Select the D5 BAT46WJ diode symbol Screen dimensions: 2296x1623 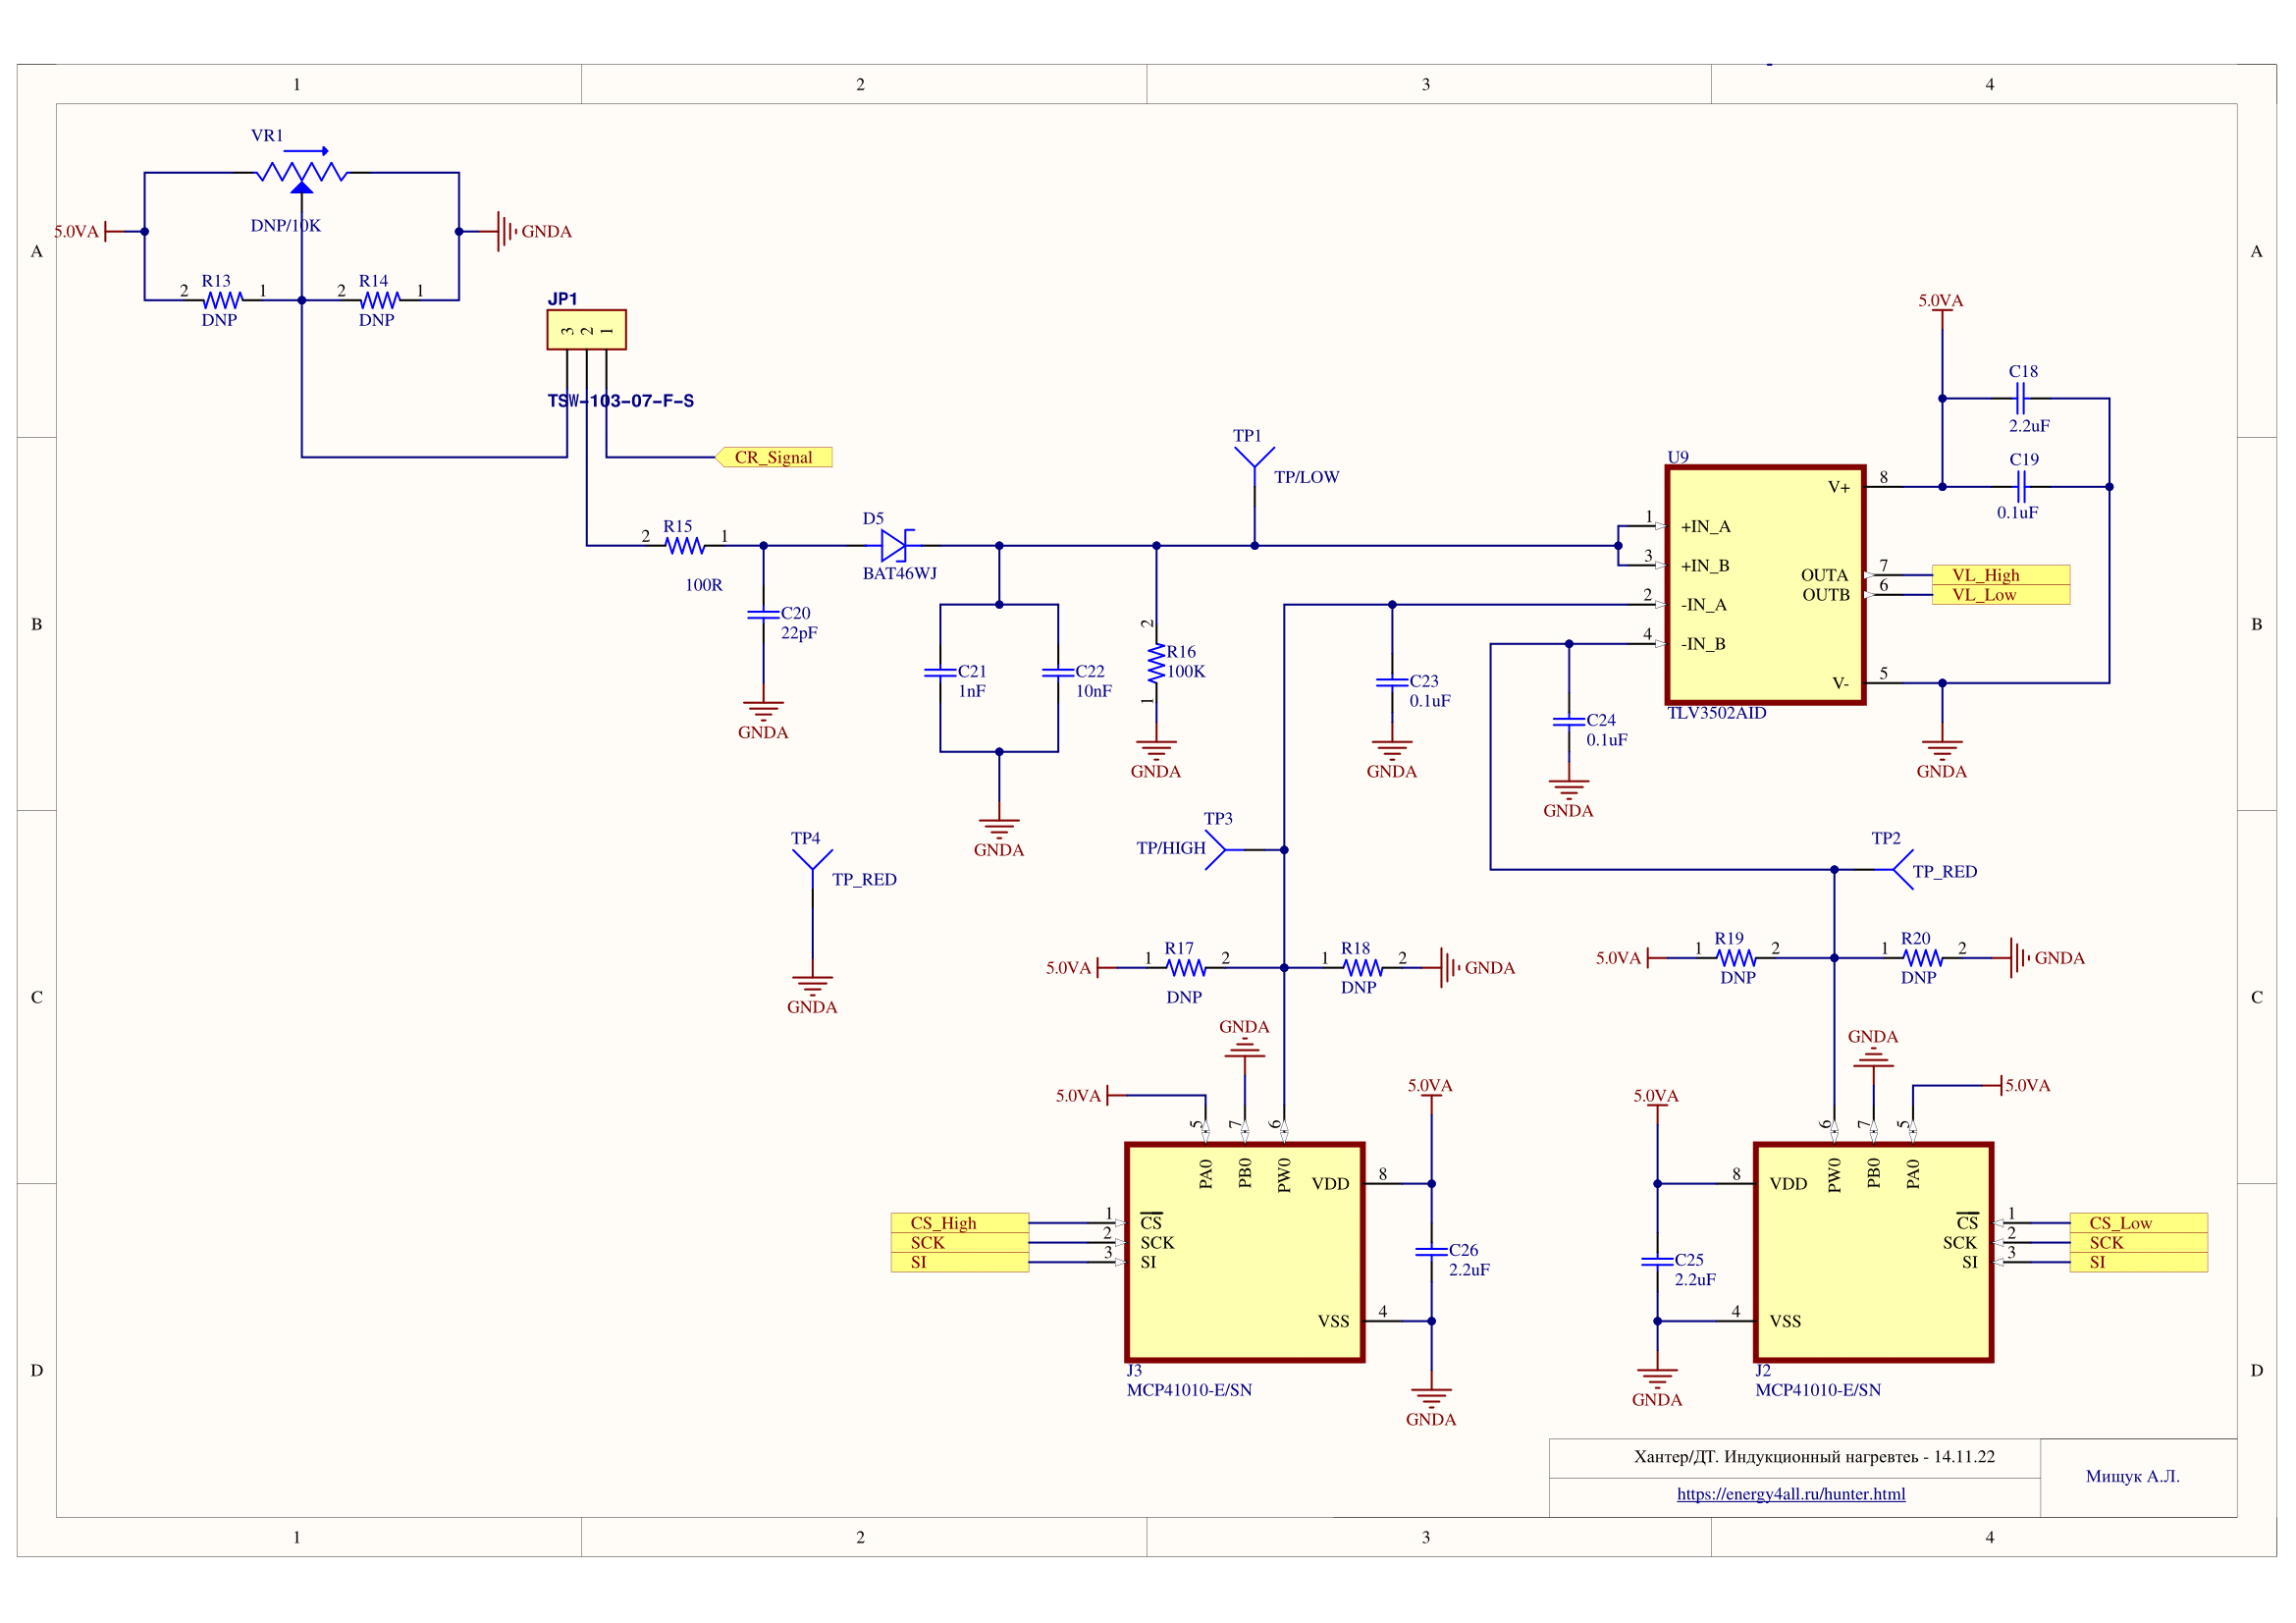(895, 545)
